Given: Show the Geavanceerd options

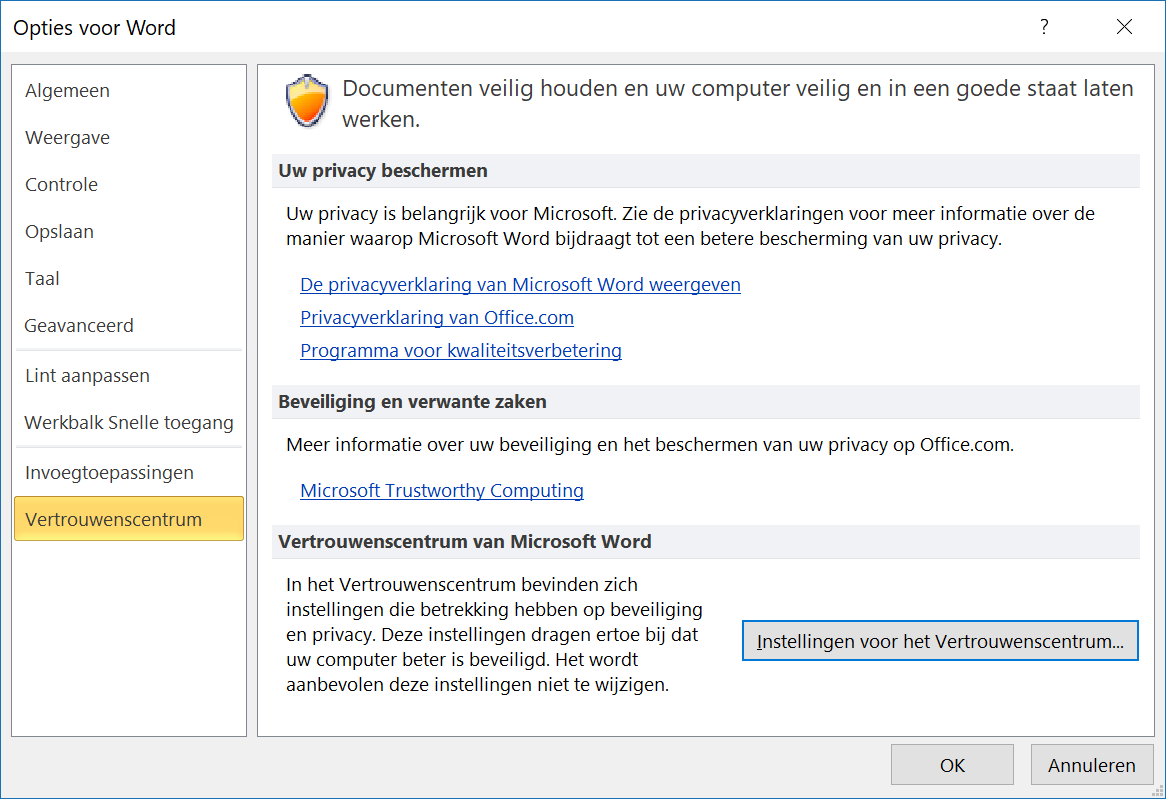Looking at the screenshot, I should [x=79, y=326].
